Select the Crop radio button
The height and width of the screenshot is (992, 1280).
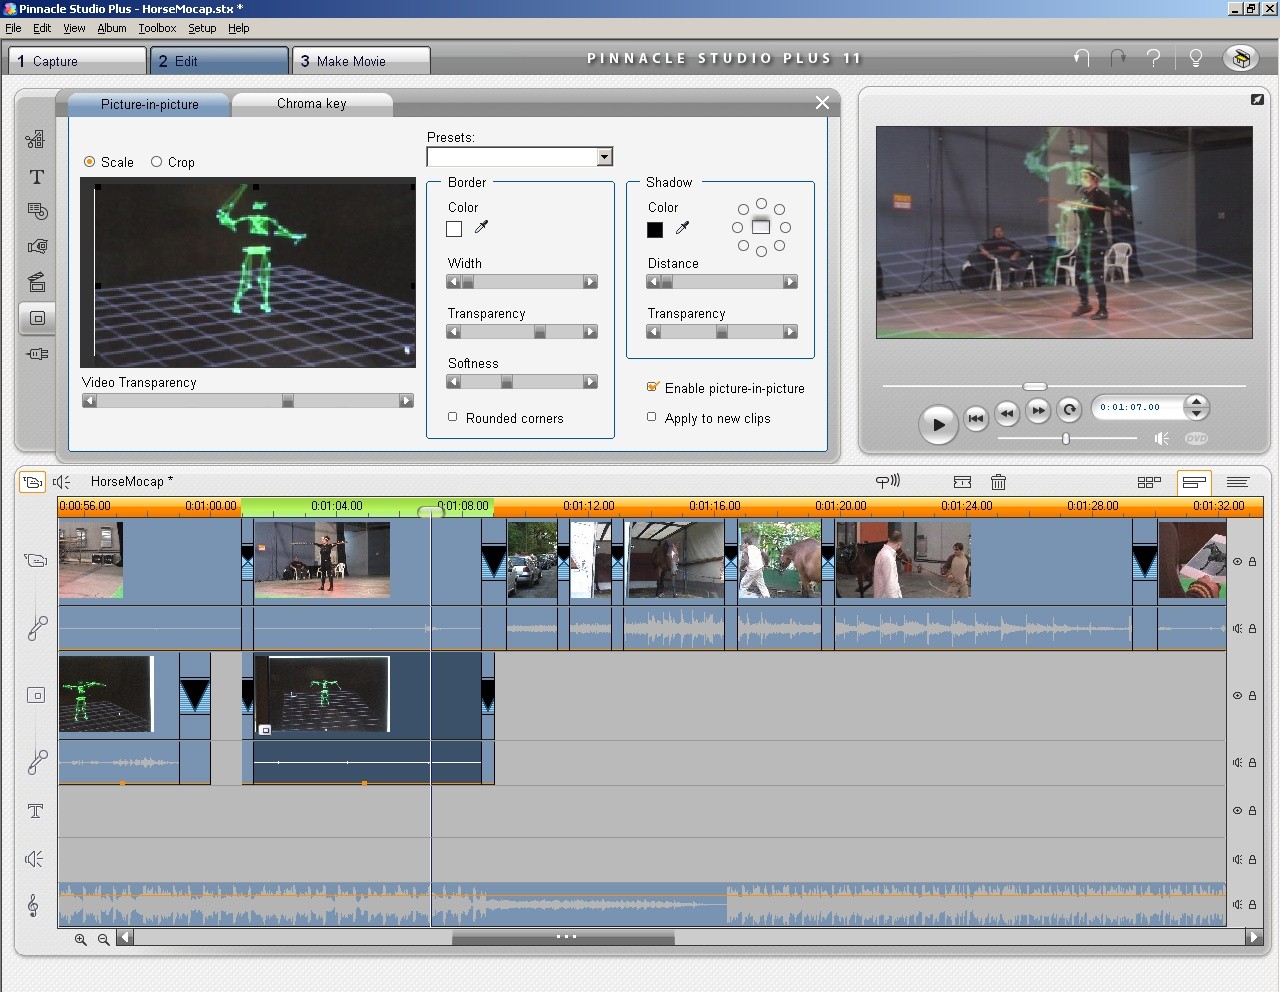pyautogui.click(x=157, y=162)
